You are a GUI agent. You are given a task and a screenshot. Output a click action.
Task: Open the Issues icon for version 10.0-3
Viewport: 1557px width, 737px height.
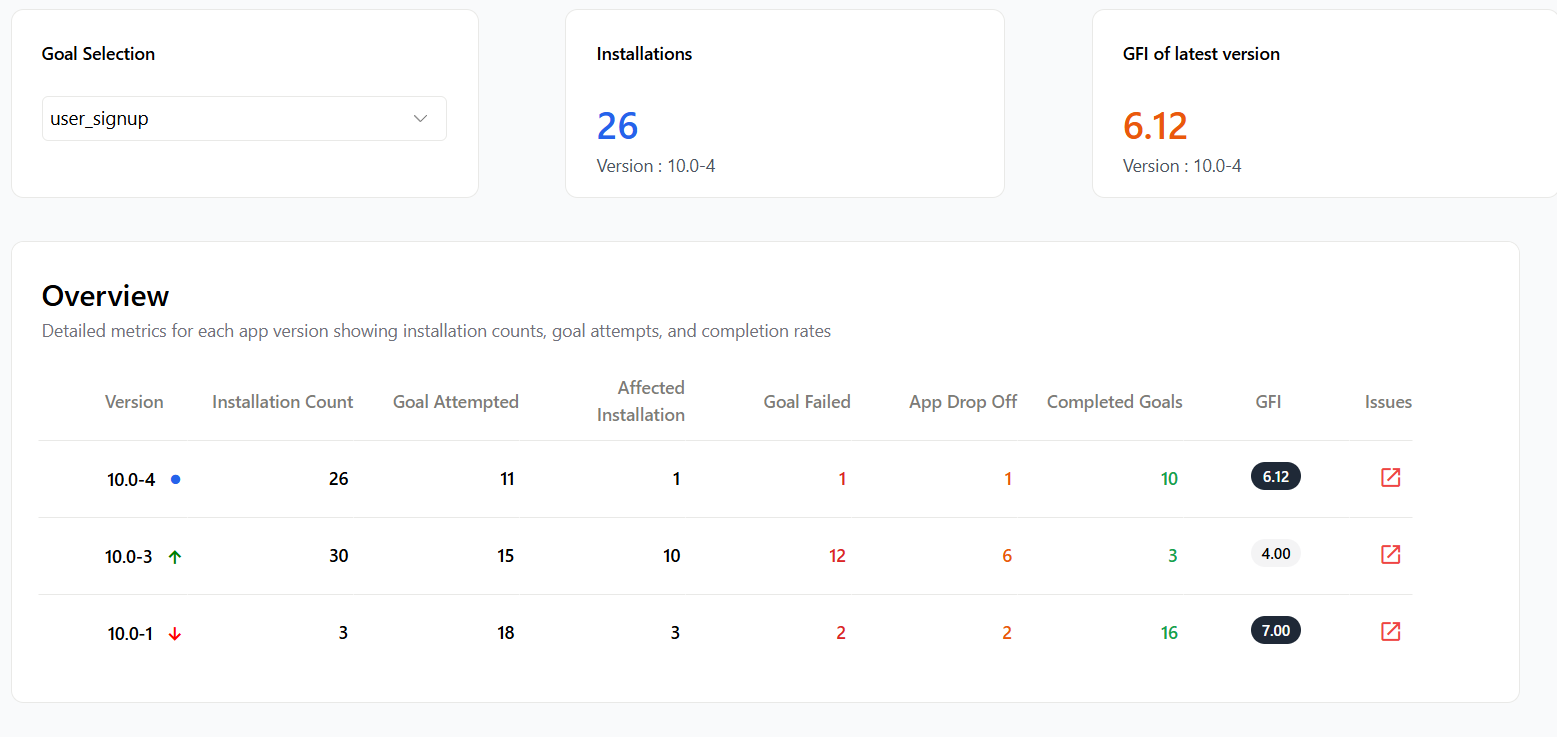coord(1390,554)
